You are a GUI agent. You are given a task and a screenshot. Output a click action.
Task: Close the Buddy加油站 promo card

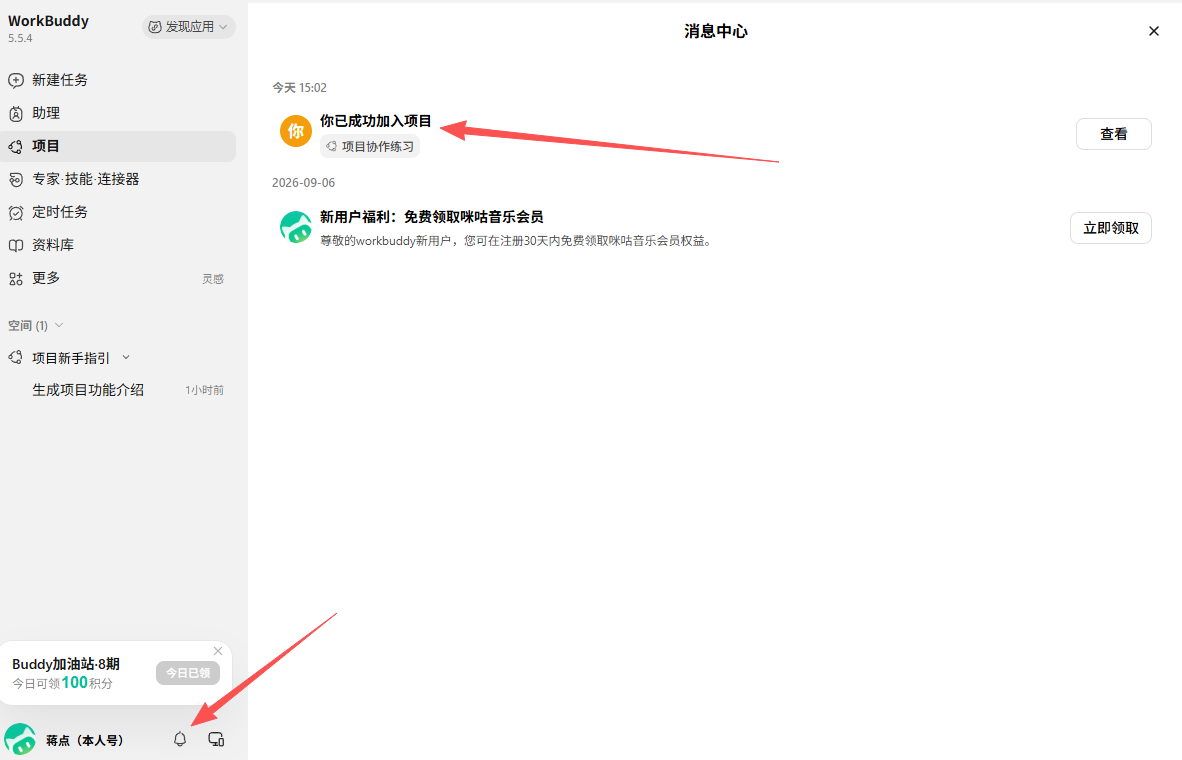(x=218, y=651)
